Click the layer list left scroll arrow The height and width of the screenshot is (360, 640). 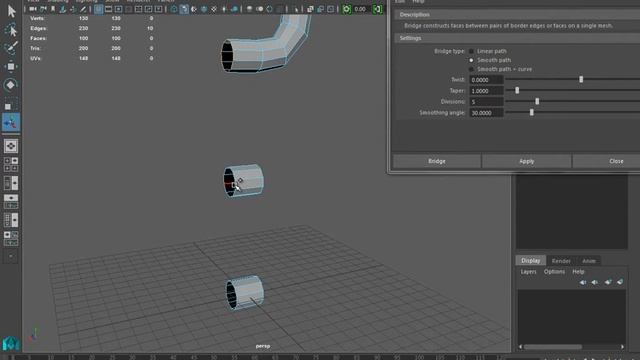click(x=520, y=347)
